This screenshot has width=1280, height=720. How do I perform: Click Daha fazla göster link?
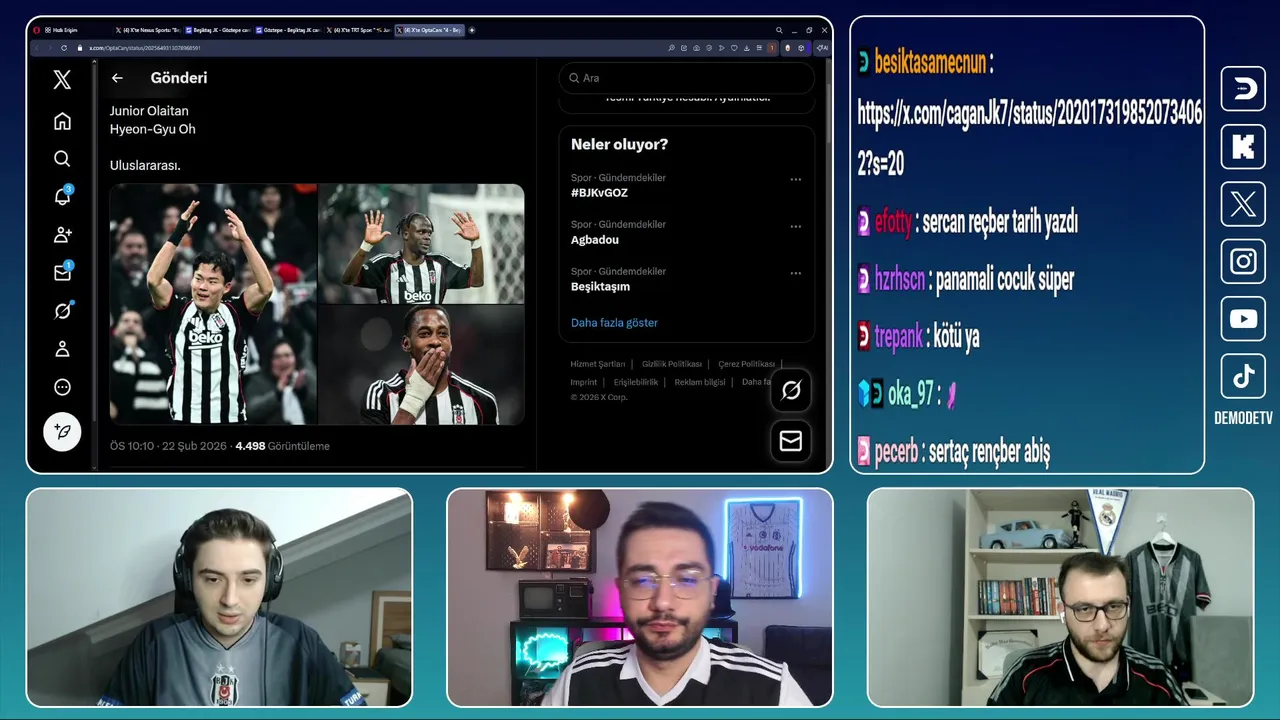click(614, 323)
